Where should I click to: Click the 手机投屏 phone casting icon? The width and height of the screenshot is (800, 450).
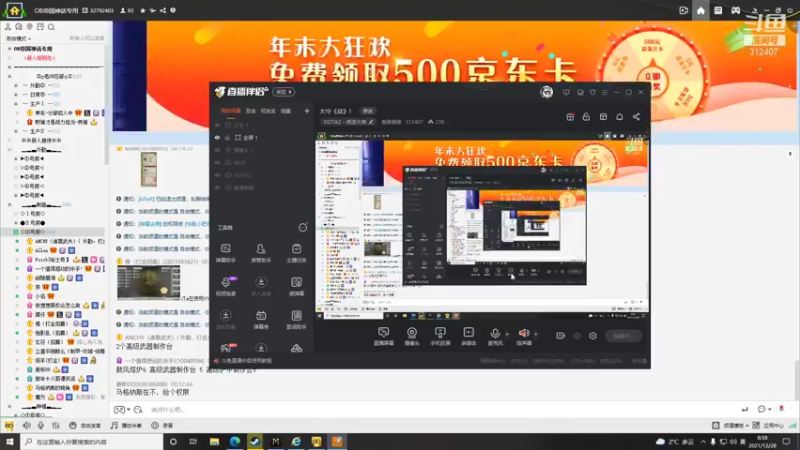(x=440, y=333)
